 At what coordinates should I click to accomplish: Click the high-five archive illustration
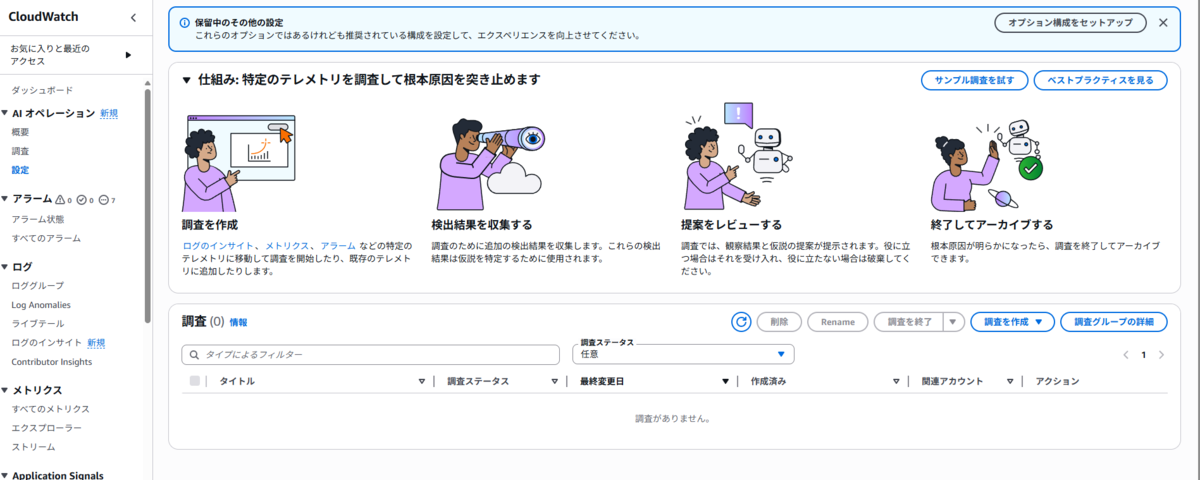[989, 166]
